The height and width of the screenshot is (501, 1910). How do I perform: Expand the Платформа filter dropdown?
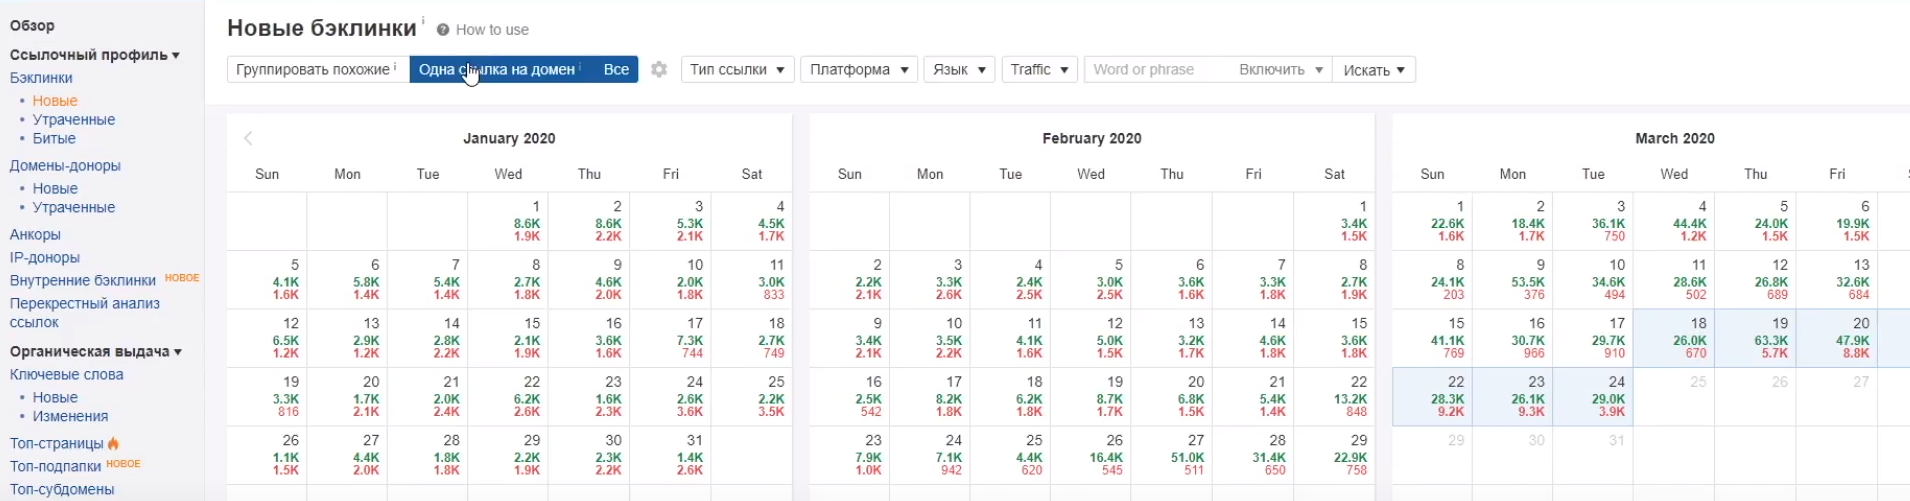pos(859,70)
